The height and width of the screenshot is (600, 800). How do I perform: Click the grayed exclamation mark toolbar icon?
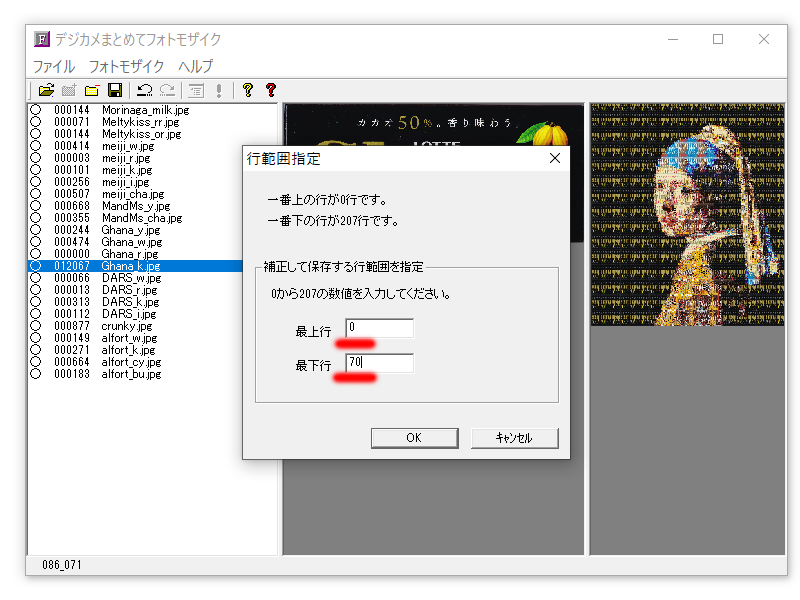click(219, 90)
